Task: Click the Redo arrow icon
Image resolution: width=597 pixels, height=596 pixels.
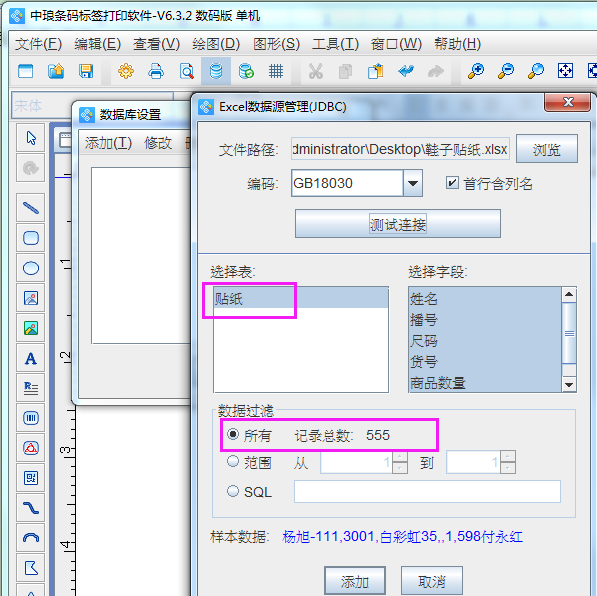Action: [x=436, y=71]
